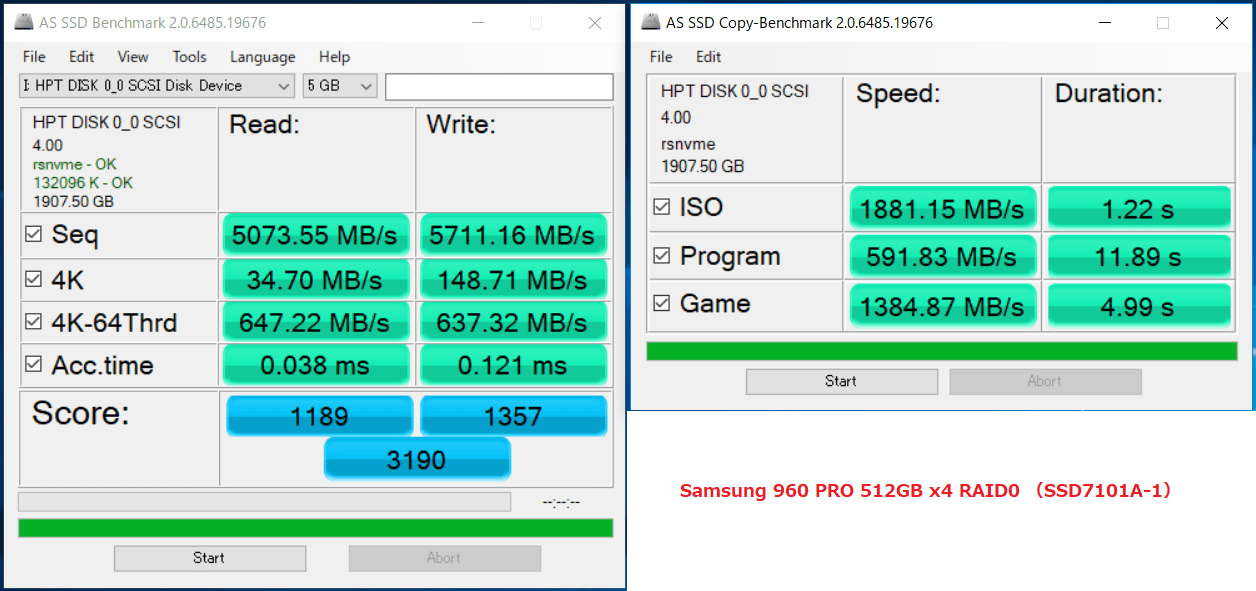The image size is (1256, 591).
Task: Click the empty text field beside the size dropdown
Action: pyautogui.click(x=499, y=87)
